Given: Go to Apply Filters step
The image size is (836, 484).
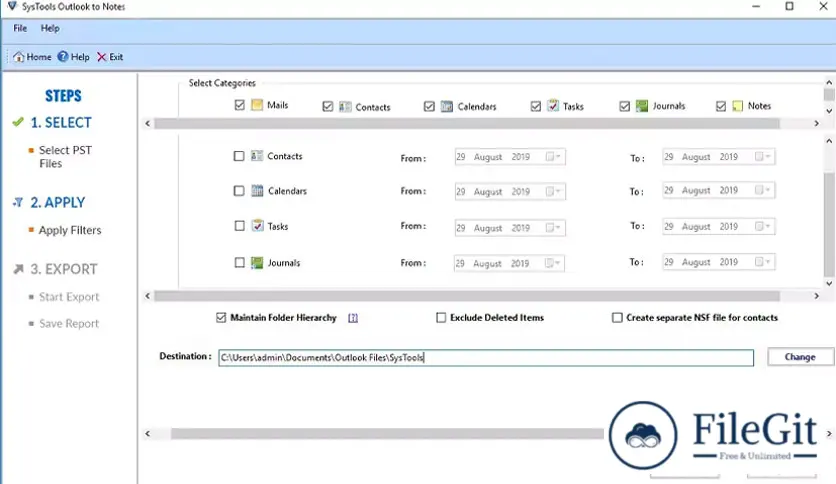Looking at the screenshot, I should 70,230.
